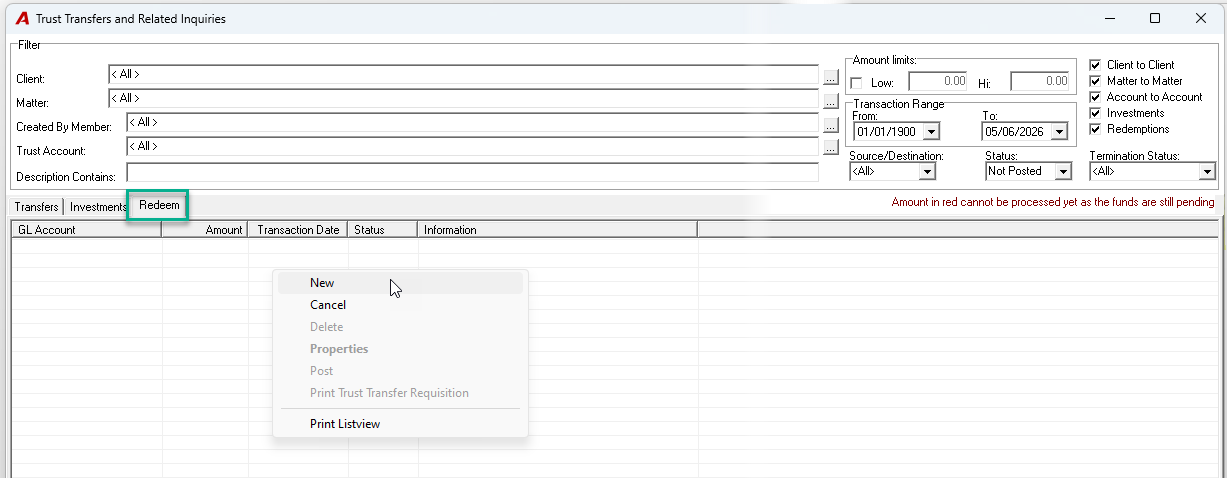Expand the Source/Destination dropdown
The height and width of the screenshot is (478, 1227).
[927, 172]
